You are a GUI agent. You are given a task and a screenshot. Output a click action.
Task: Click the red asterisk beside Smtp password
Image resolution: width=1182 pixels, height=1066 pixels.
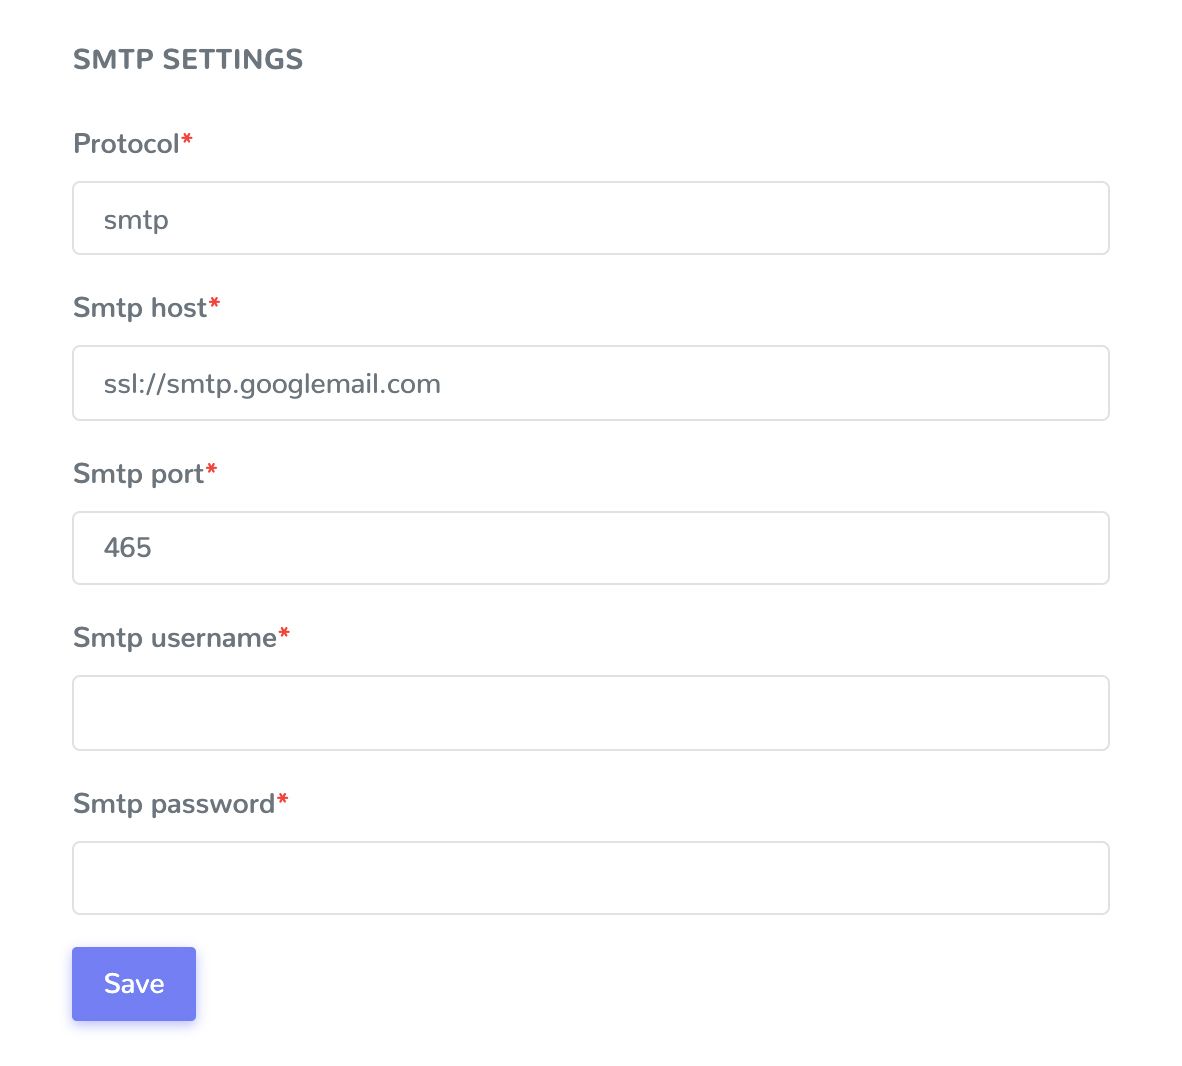(x=283, y=800)
